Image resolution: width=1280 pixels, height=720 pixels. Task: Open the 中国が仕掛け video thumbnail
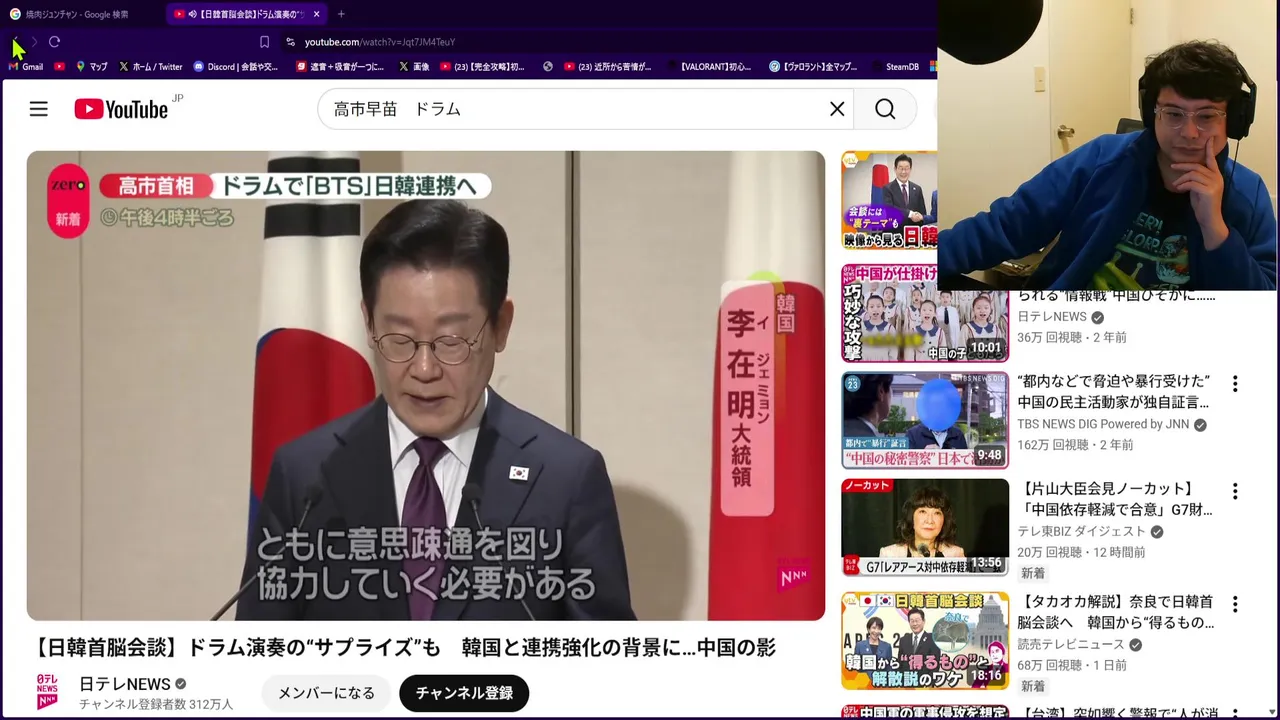tap(925, 313)
